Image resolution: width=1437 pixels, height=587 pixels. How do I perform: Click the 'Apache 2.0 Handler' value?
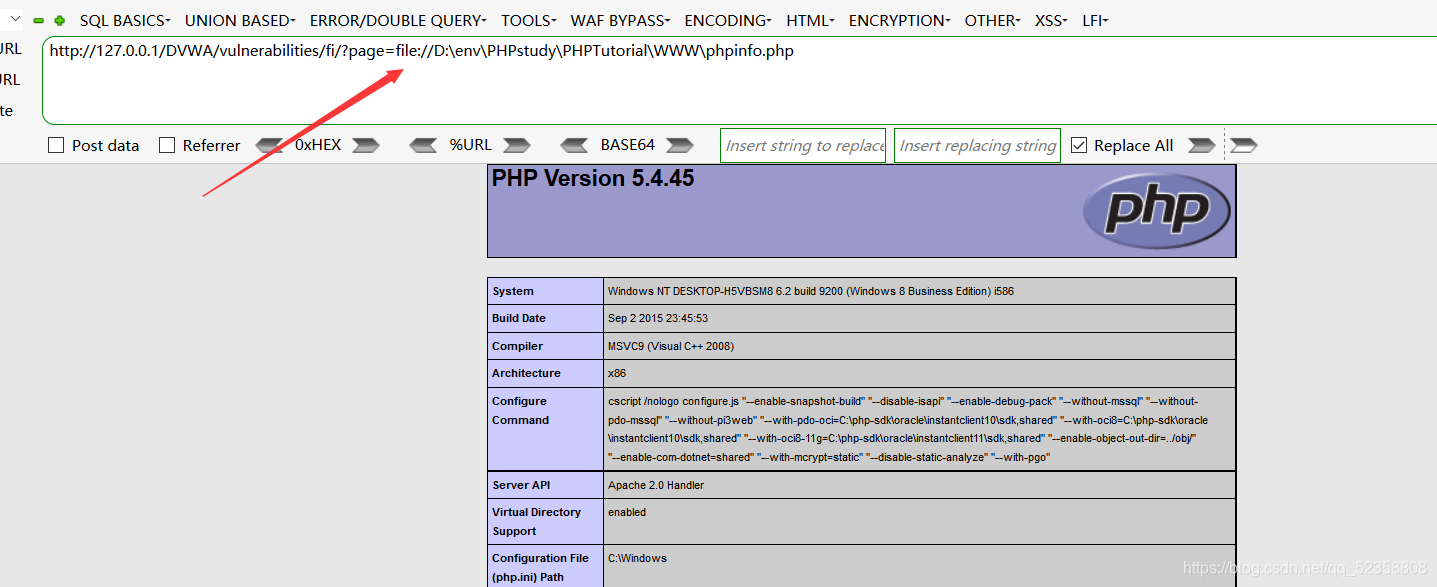click(x=656, y=485)
